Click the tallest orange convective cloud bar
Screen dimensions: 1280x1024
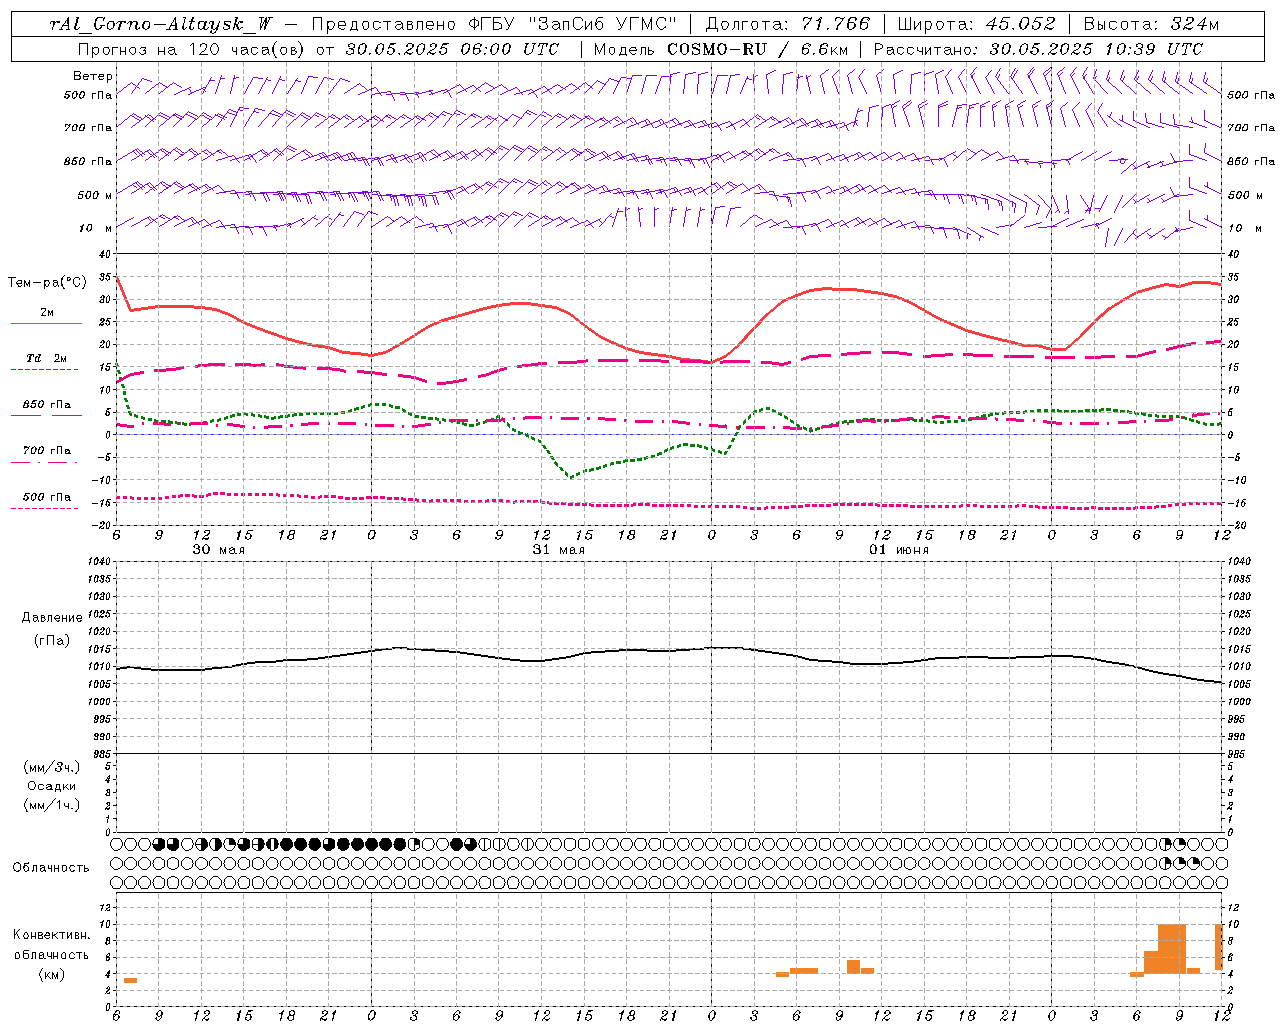coord(1172,949)
